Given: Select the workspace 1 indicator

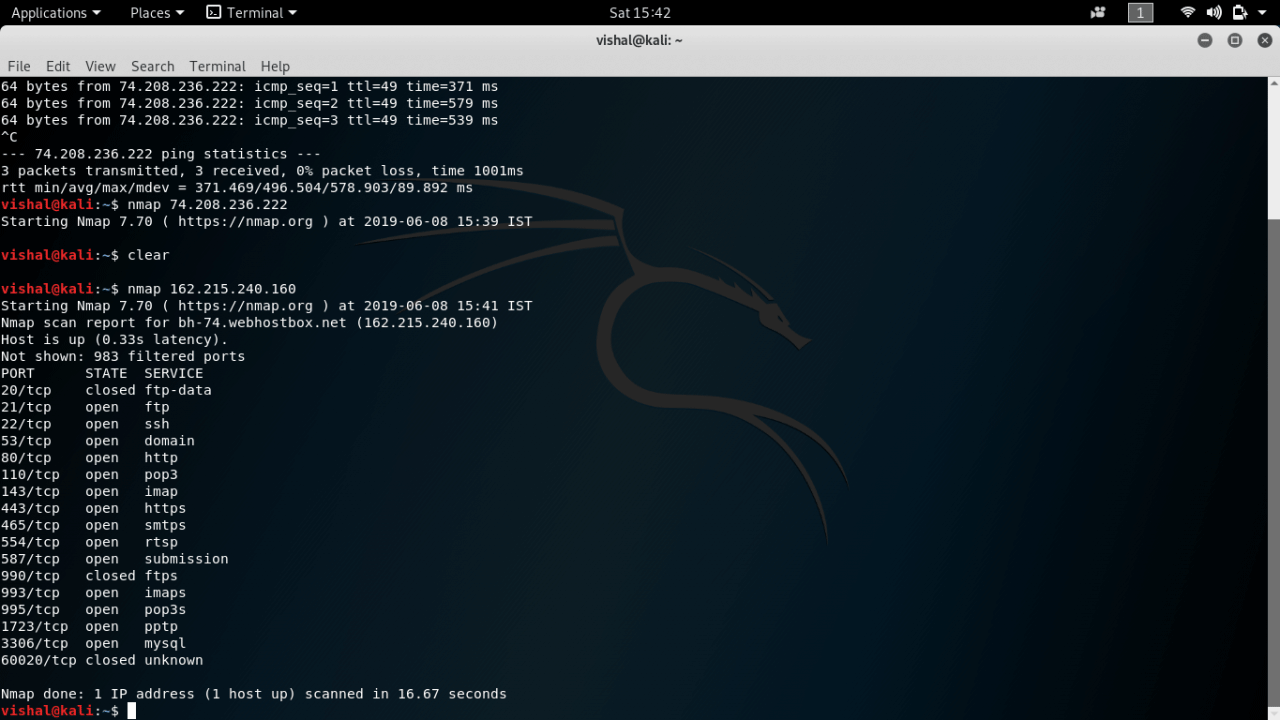Looking at the screenshot, I should point(1140,12).
